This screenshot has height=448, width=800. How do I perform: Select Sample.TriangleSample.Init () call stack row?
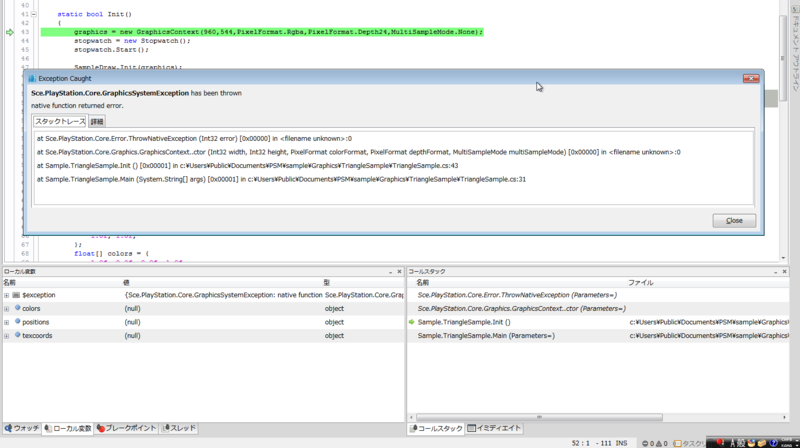[598, 322]
